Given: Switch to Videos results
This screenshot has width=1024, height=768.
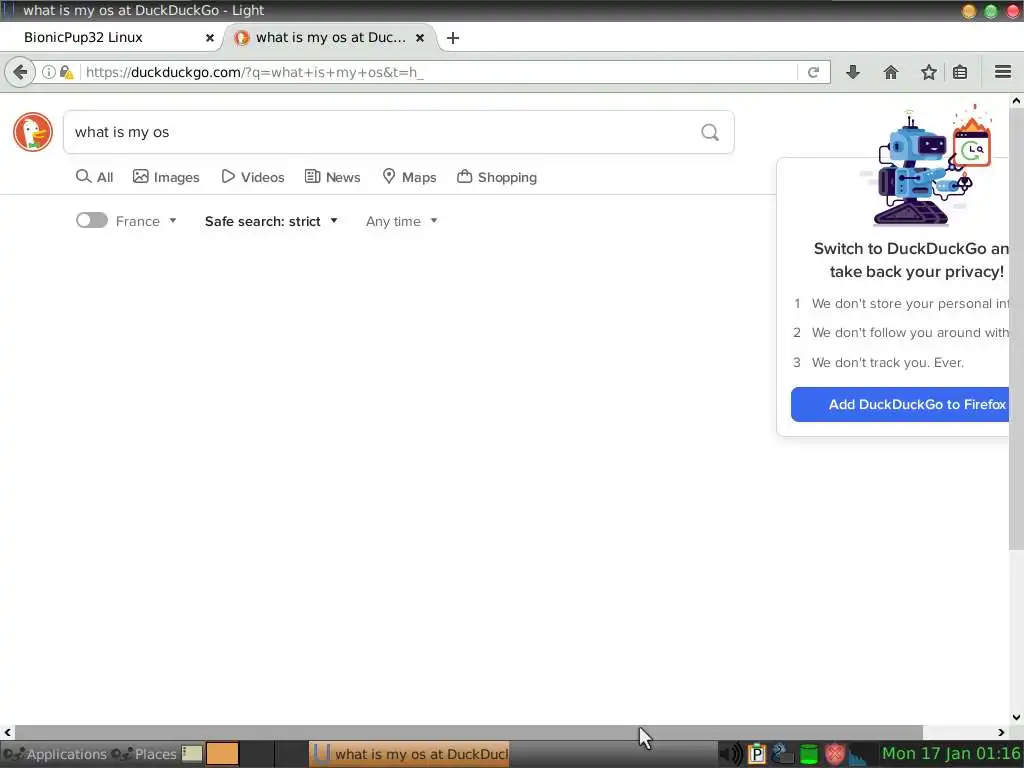Looking at the screenshot, I should pyautogui.click(x=253, y=177).
